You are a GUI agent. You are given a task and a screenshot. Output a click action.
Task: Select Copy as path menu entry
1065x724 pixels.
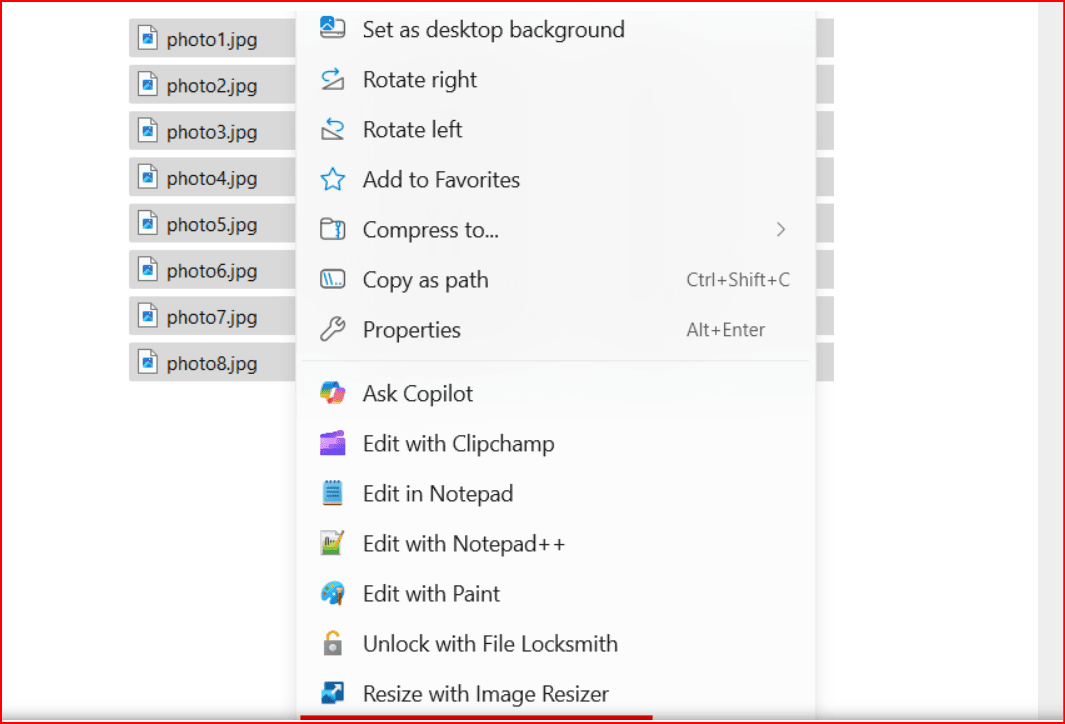coord(425,280)
